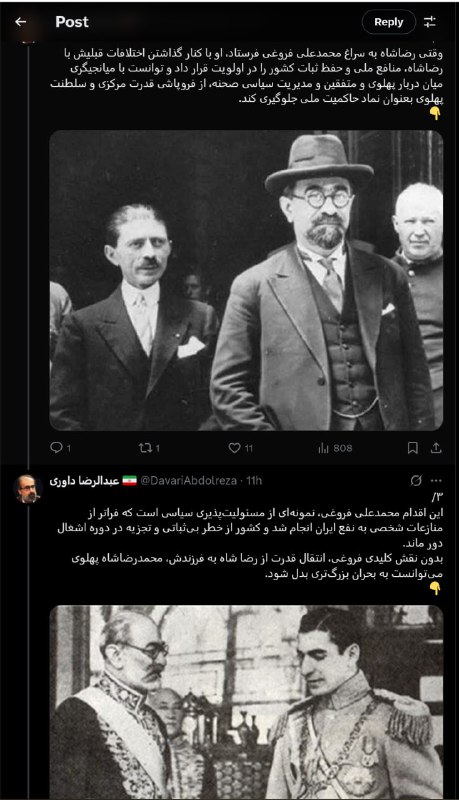The height and width of the screenshot is (800, 459).
Task: Reply to the post with comment icon
Action: tap(60, 448)
